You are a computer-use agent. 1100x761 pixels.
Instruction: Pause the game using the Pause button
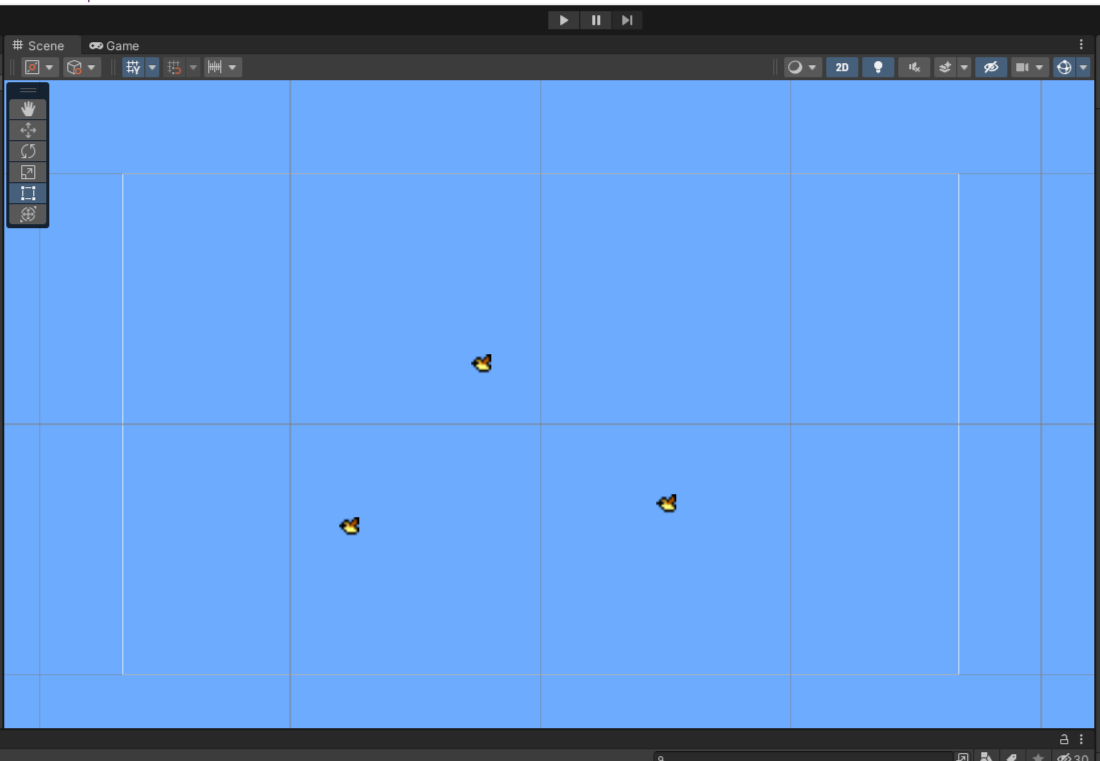596,20
